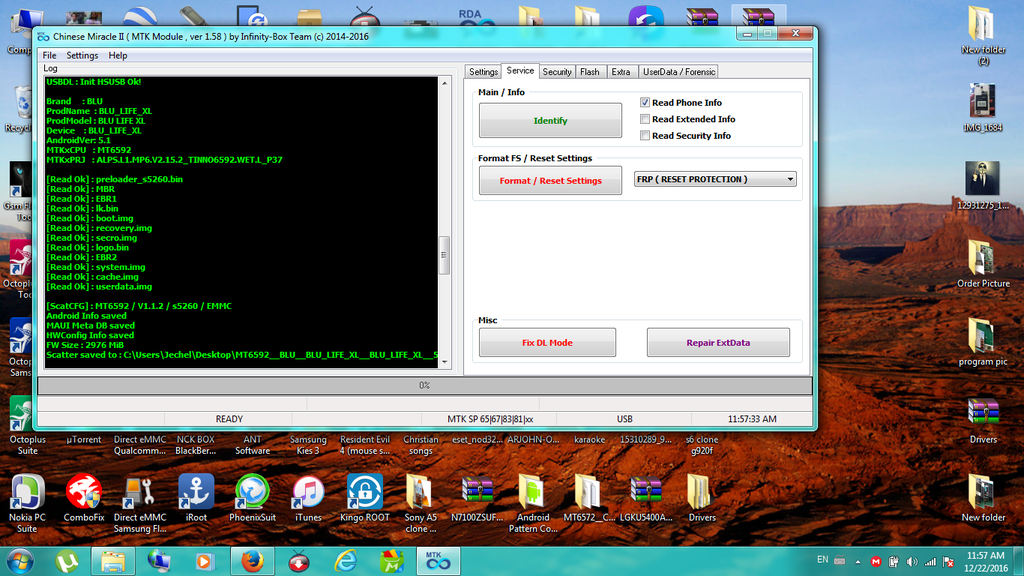
Task: Open iTunes desktop shortcut
Action: click(308, 493)
